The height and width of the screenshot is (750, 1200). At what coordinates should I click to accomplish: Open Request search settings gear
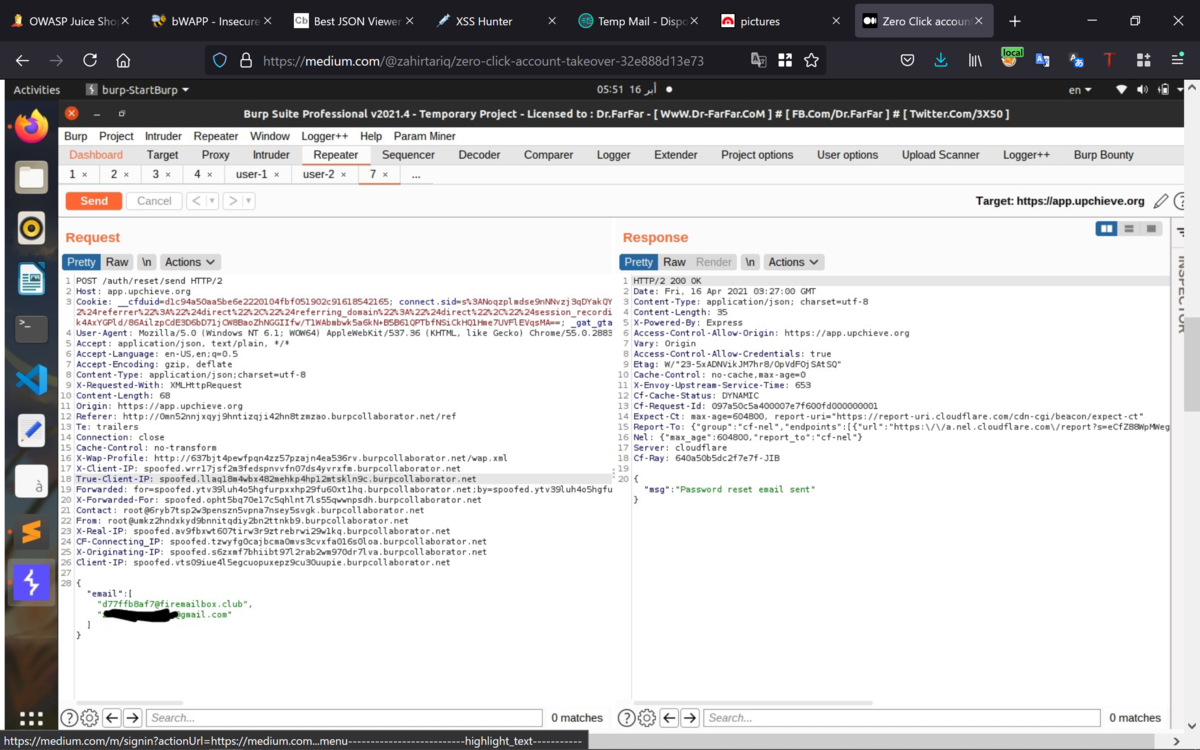(89, 717)
